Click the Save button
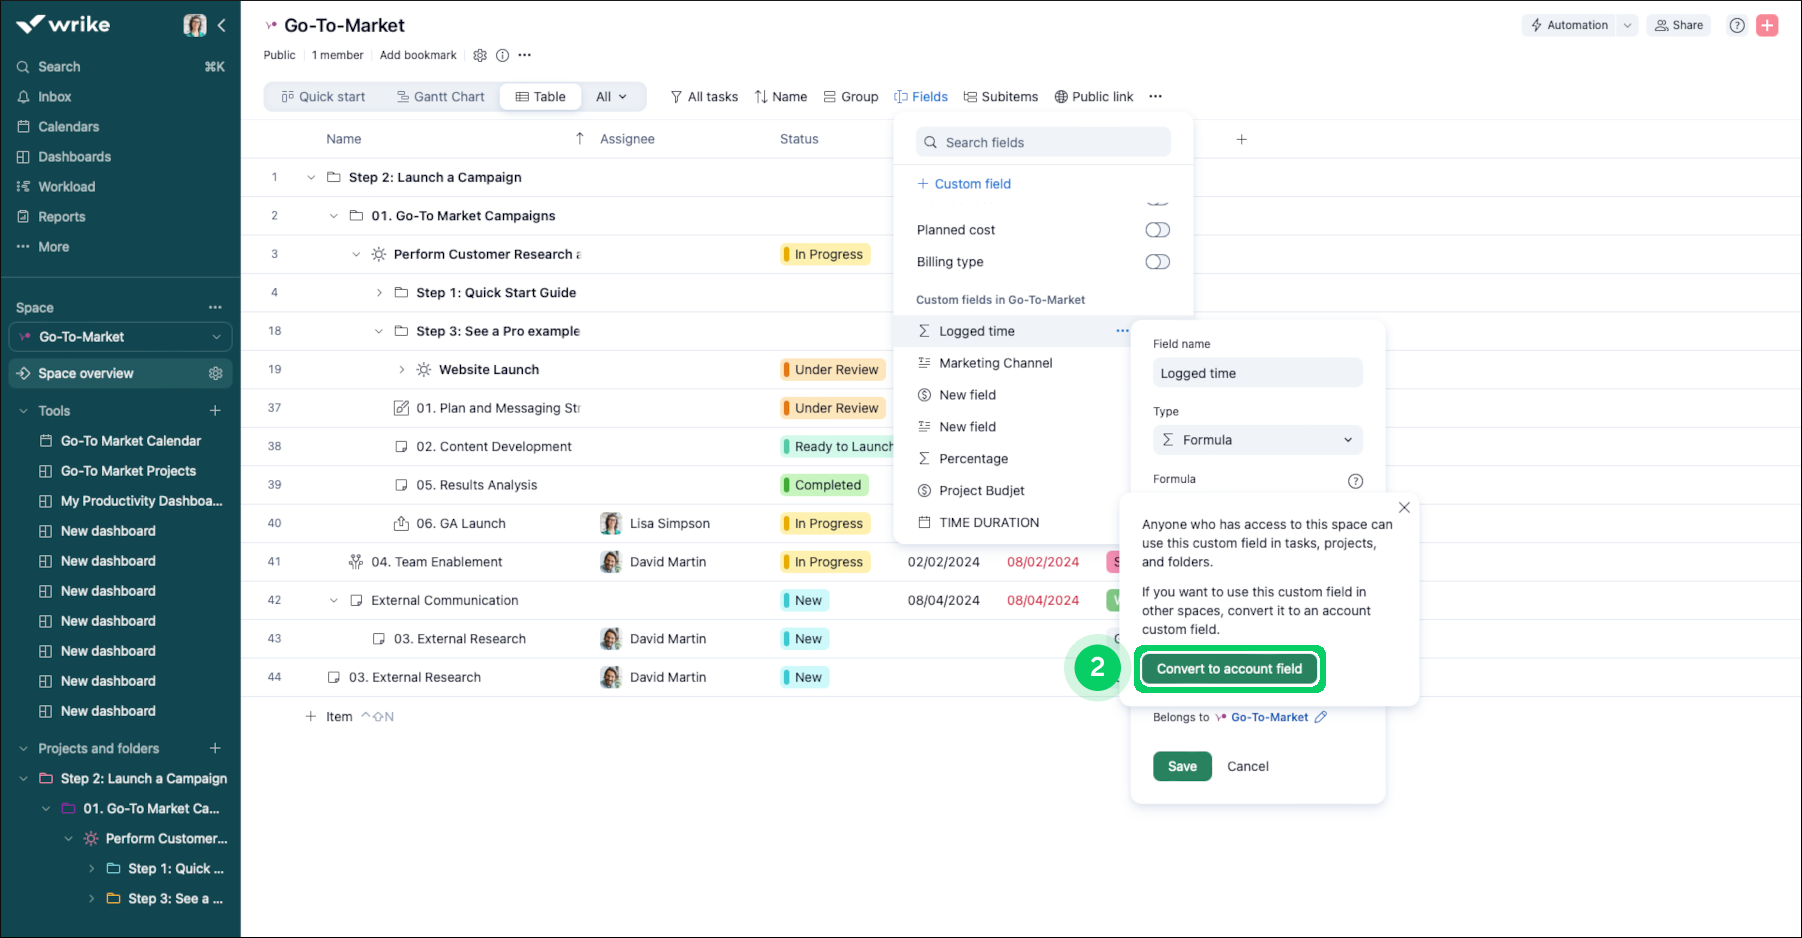Image resolution: width=1802 pixels, height=938 pixels. [1182, 766]
